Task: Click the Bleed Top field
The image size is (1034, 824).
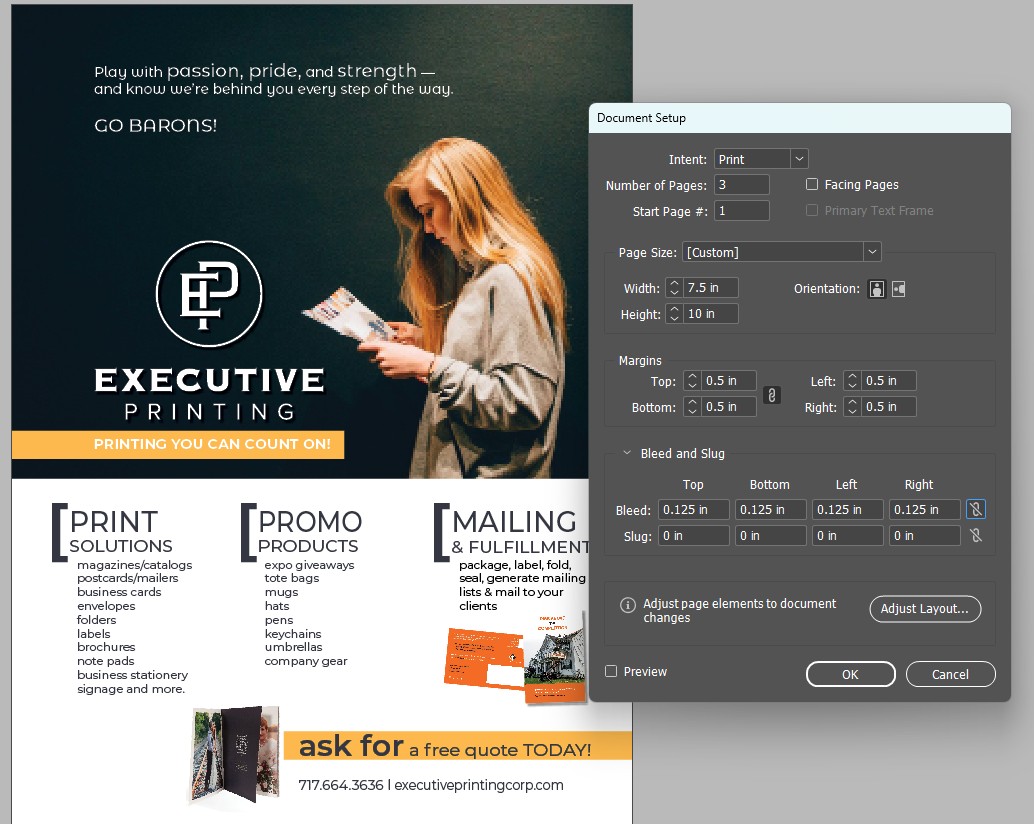Action: pos(694,510)
